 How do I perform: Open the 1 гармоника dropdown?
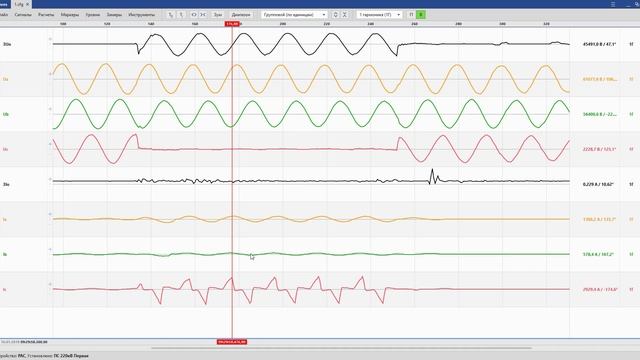(379, 15)
